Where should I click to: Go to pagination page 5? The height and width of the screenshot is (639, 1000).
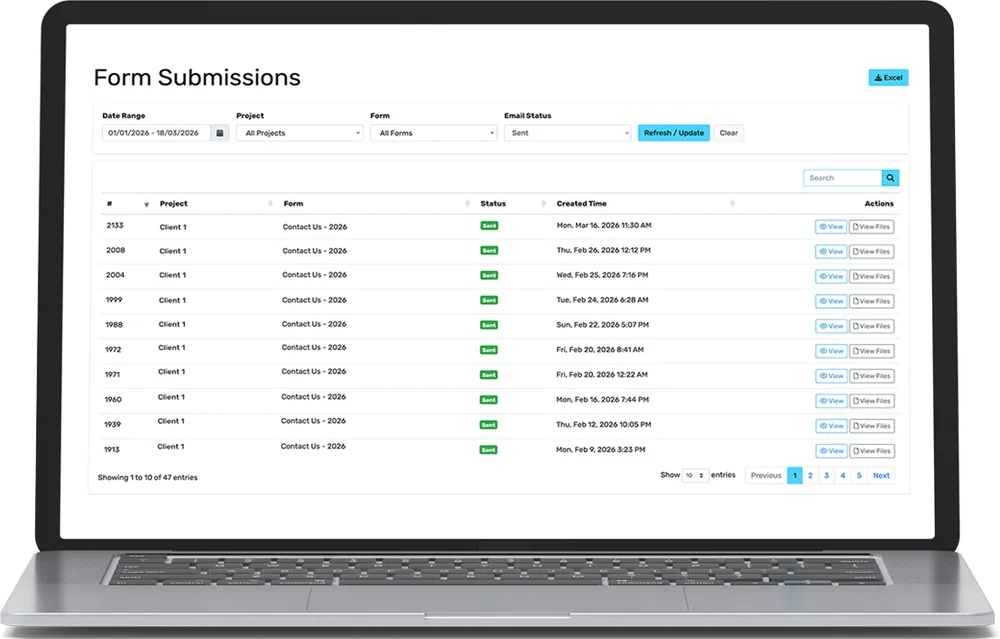[x=859, y=476]
